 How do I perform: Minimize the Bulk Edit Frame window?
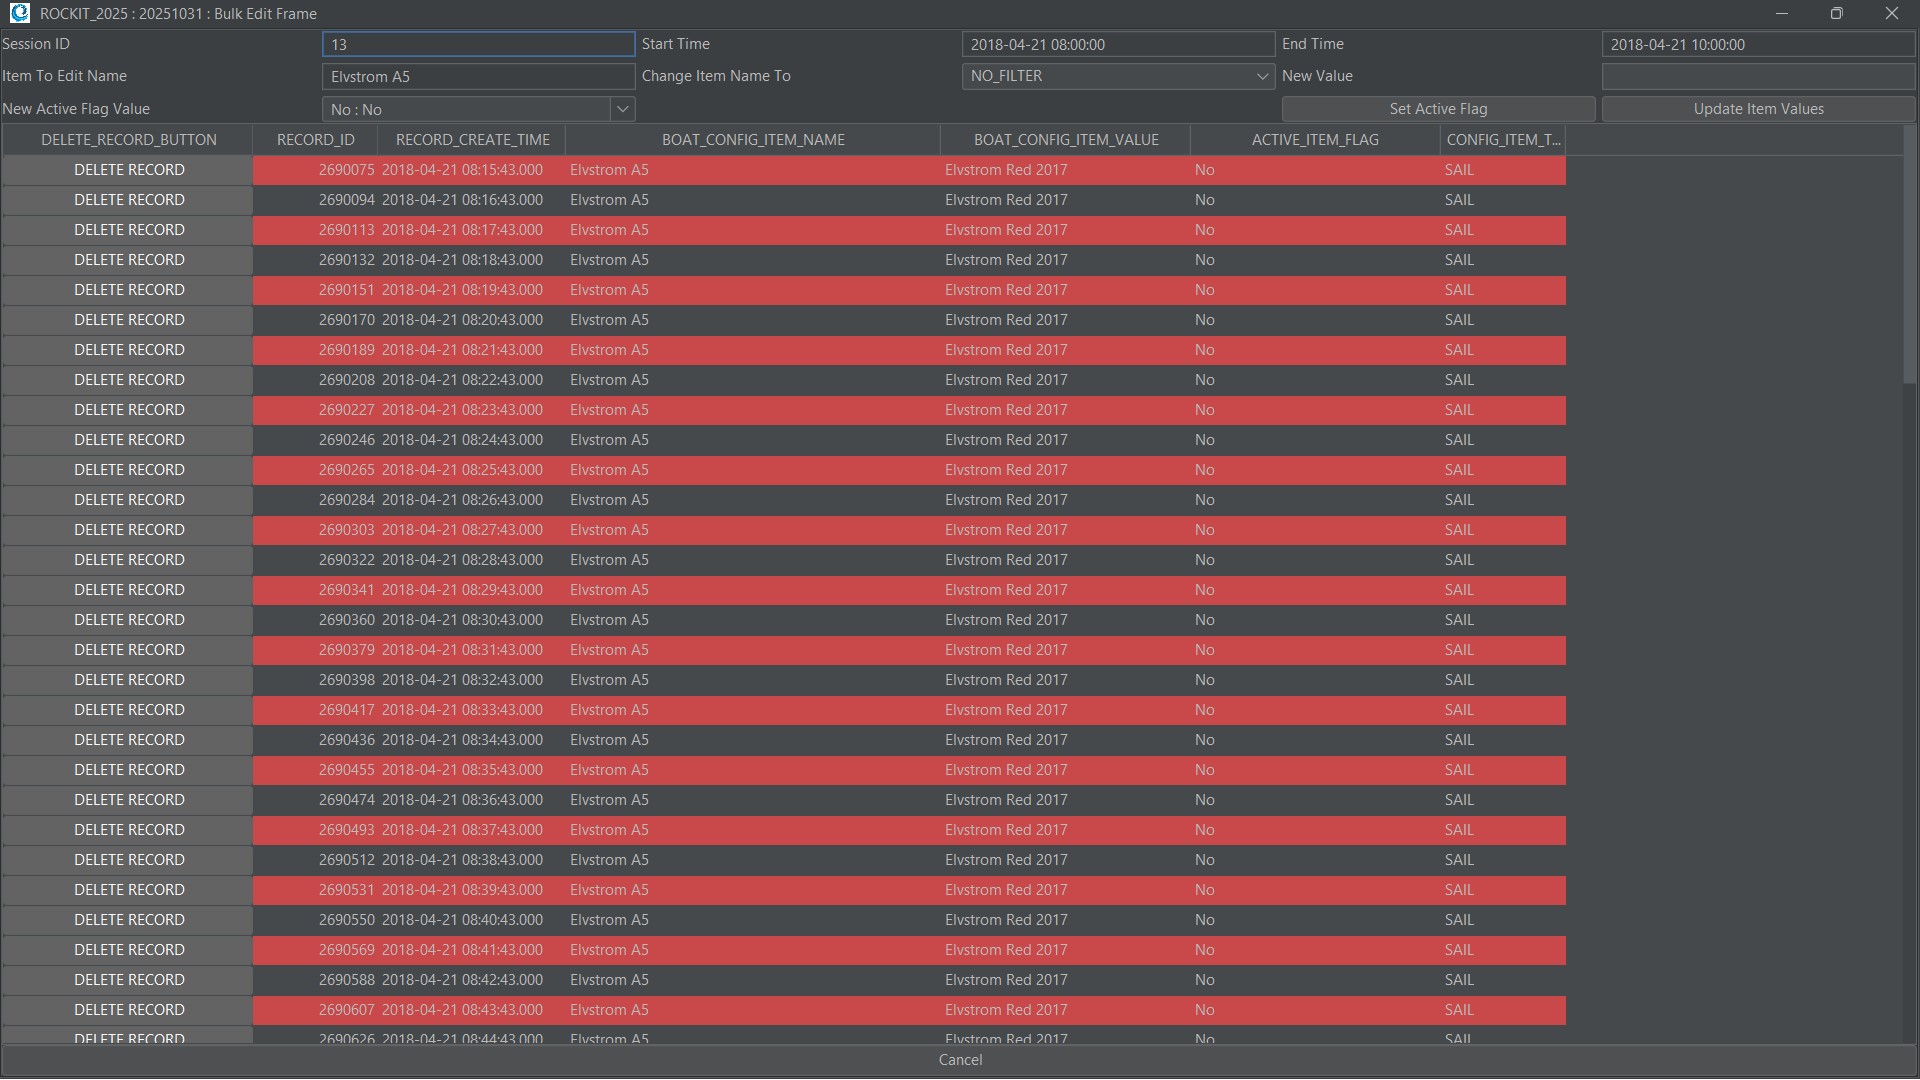click(x=1781, y=13)
